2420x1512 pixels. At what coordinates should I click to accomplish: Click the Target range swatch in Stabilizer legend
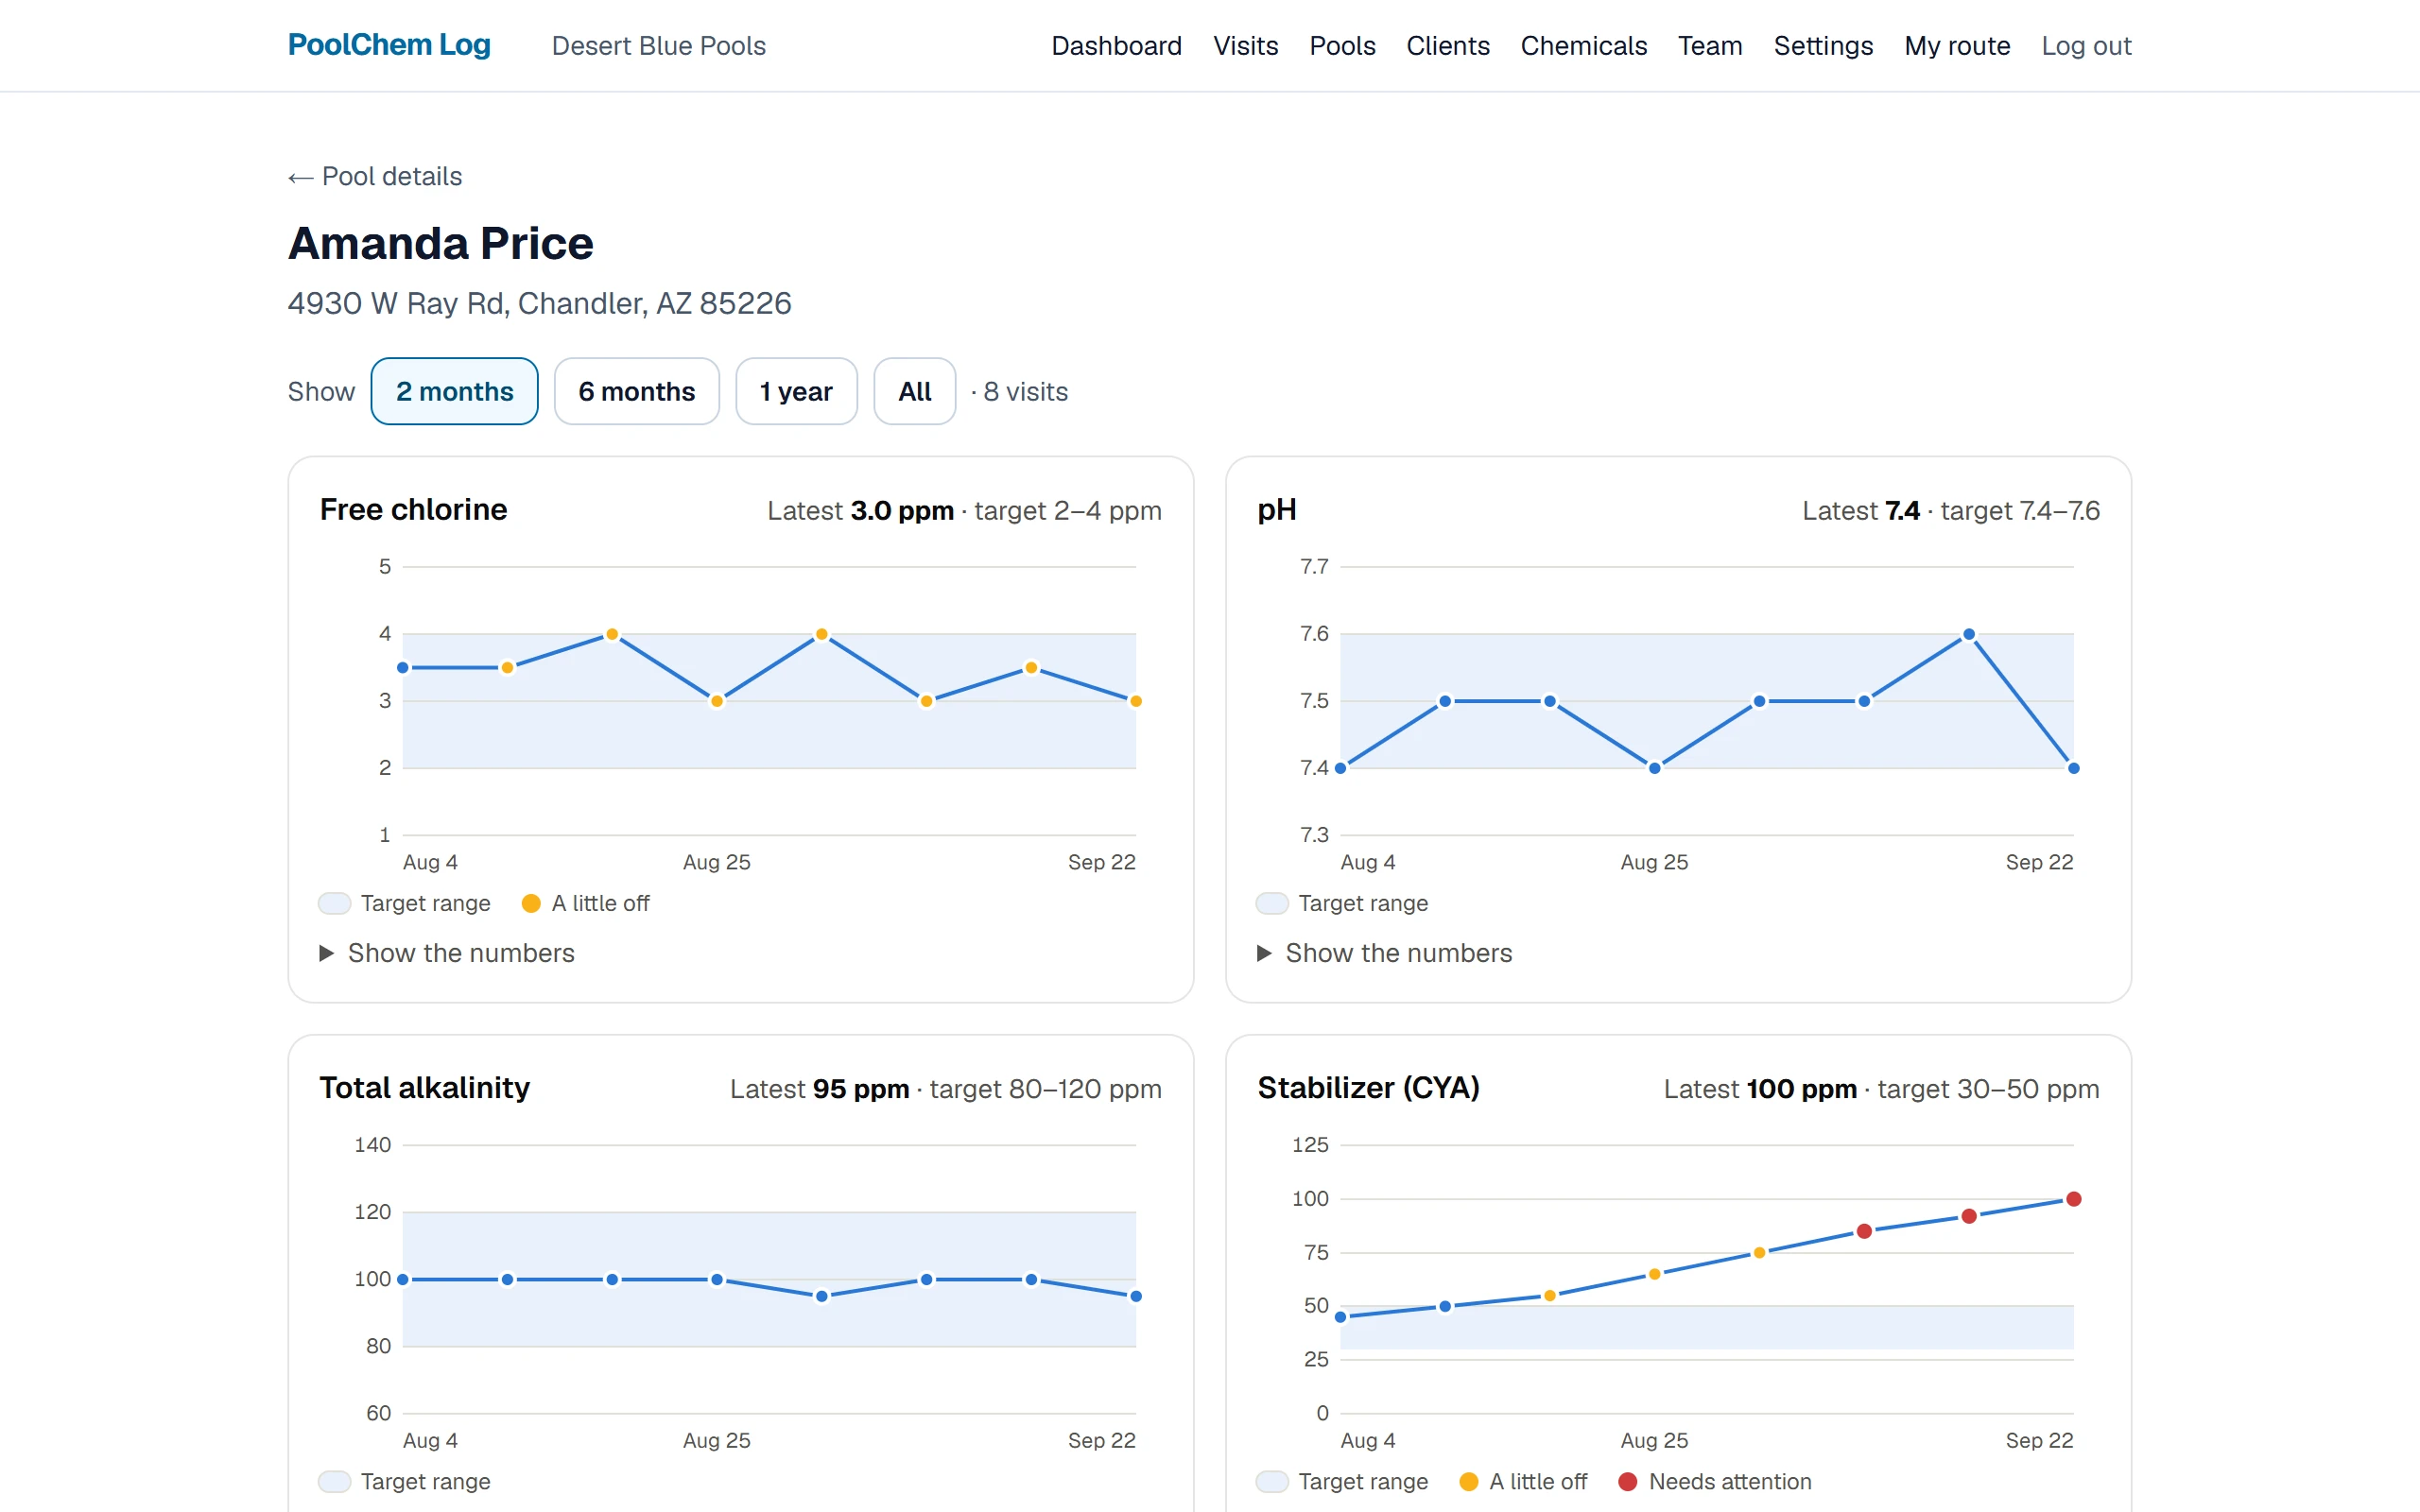coord(1272,1481)
